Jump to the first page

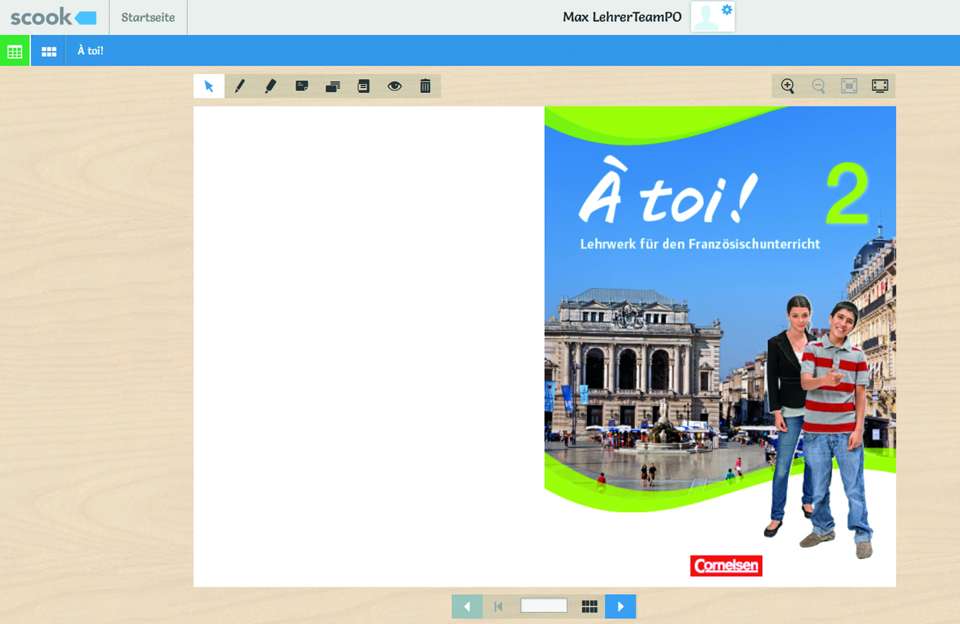point(498,606)
